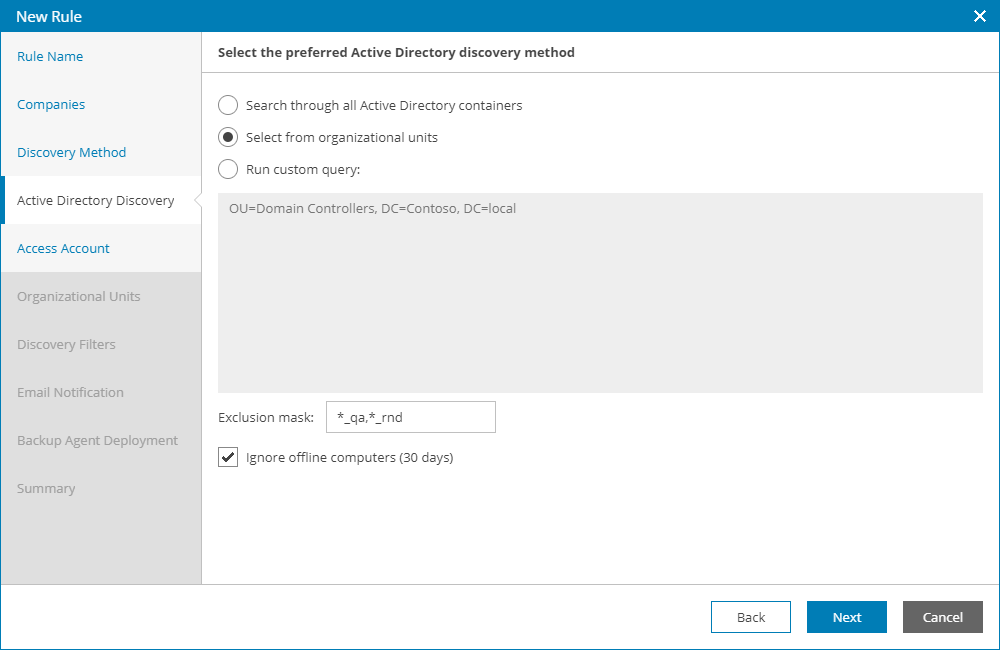This screenshot has height=650, width=1000.
Task: Click the Discovery Filters step
Action: (67, 345)
